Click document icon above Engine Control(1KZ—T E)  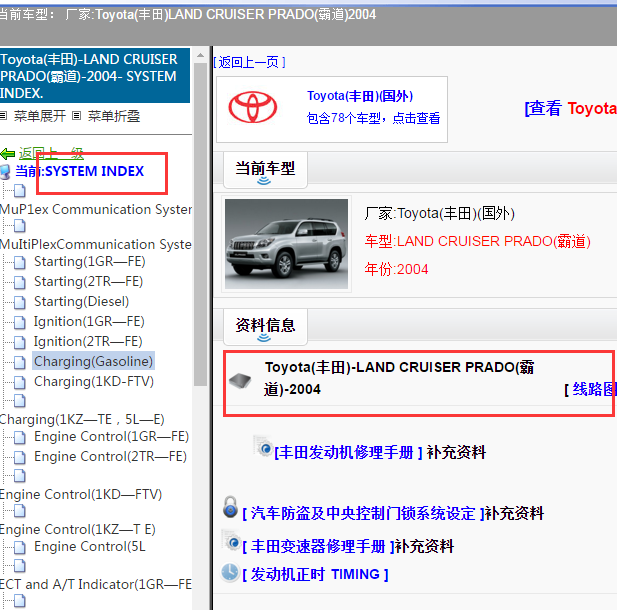[20, 511]
